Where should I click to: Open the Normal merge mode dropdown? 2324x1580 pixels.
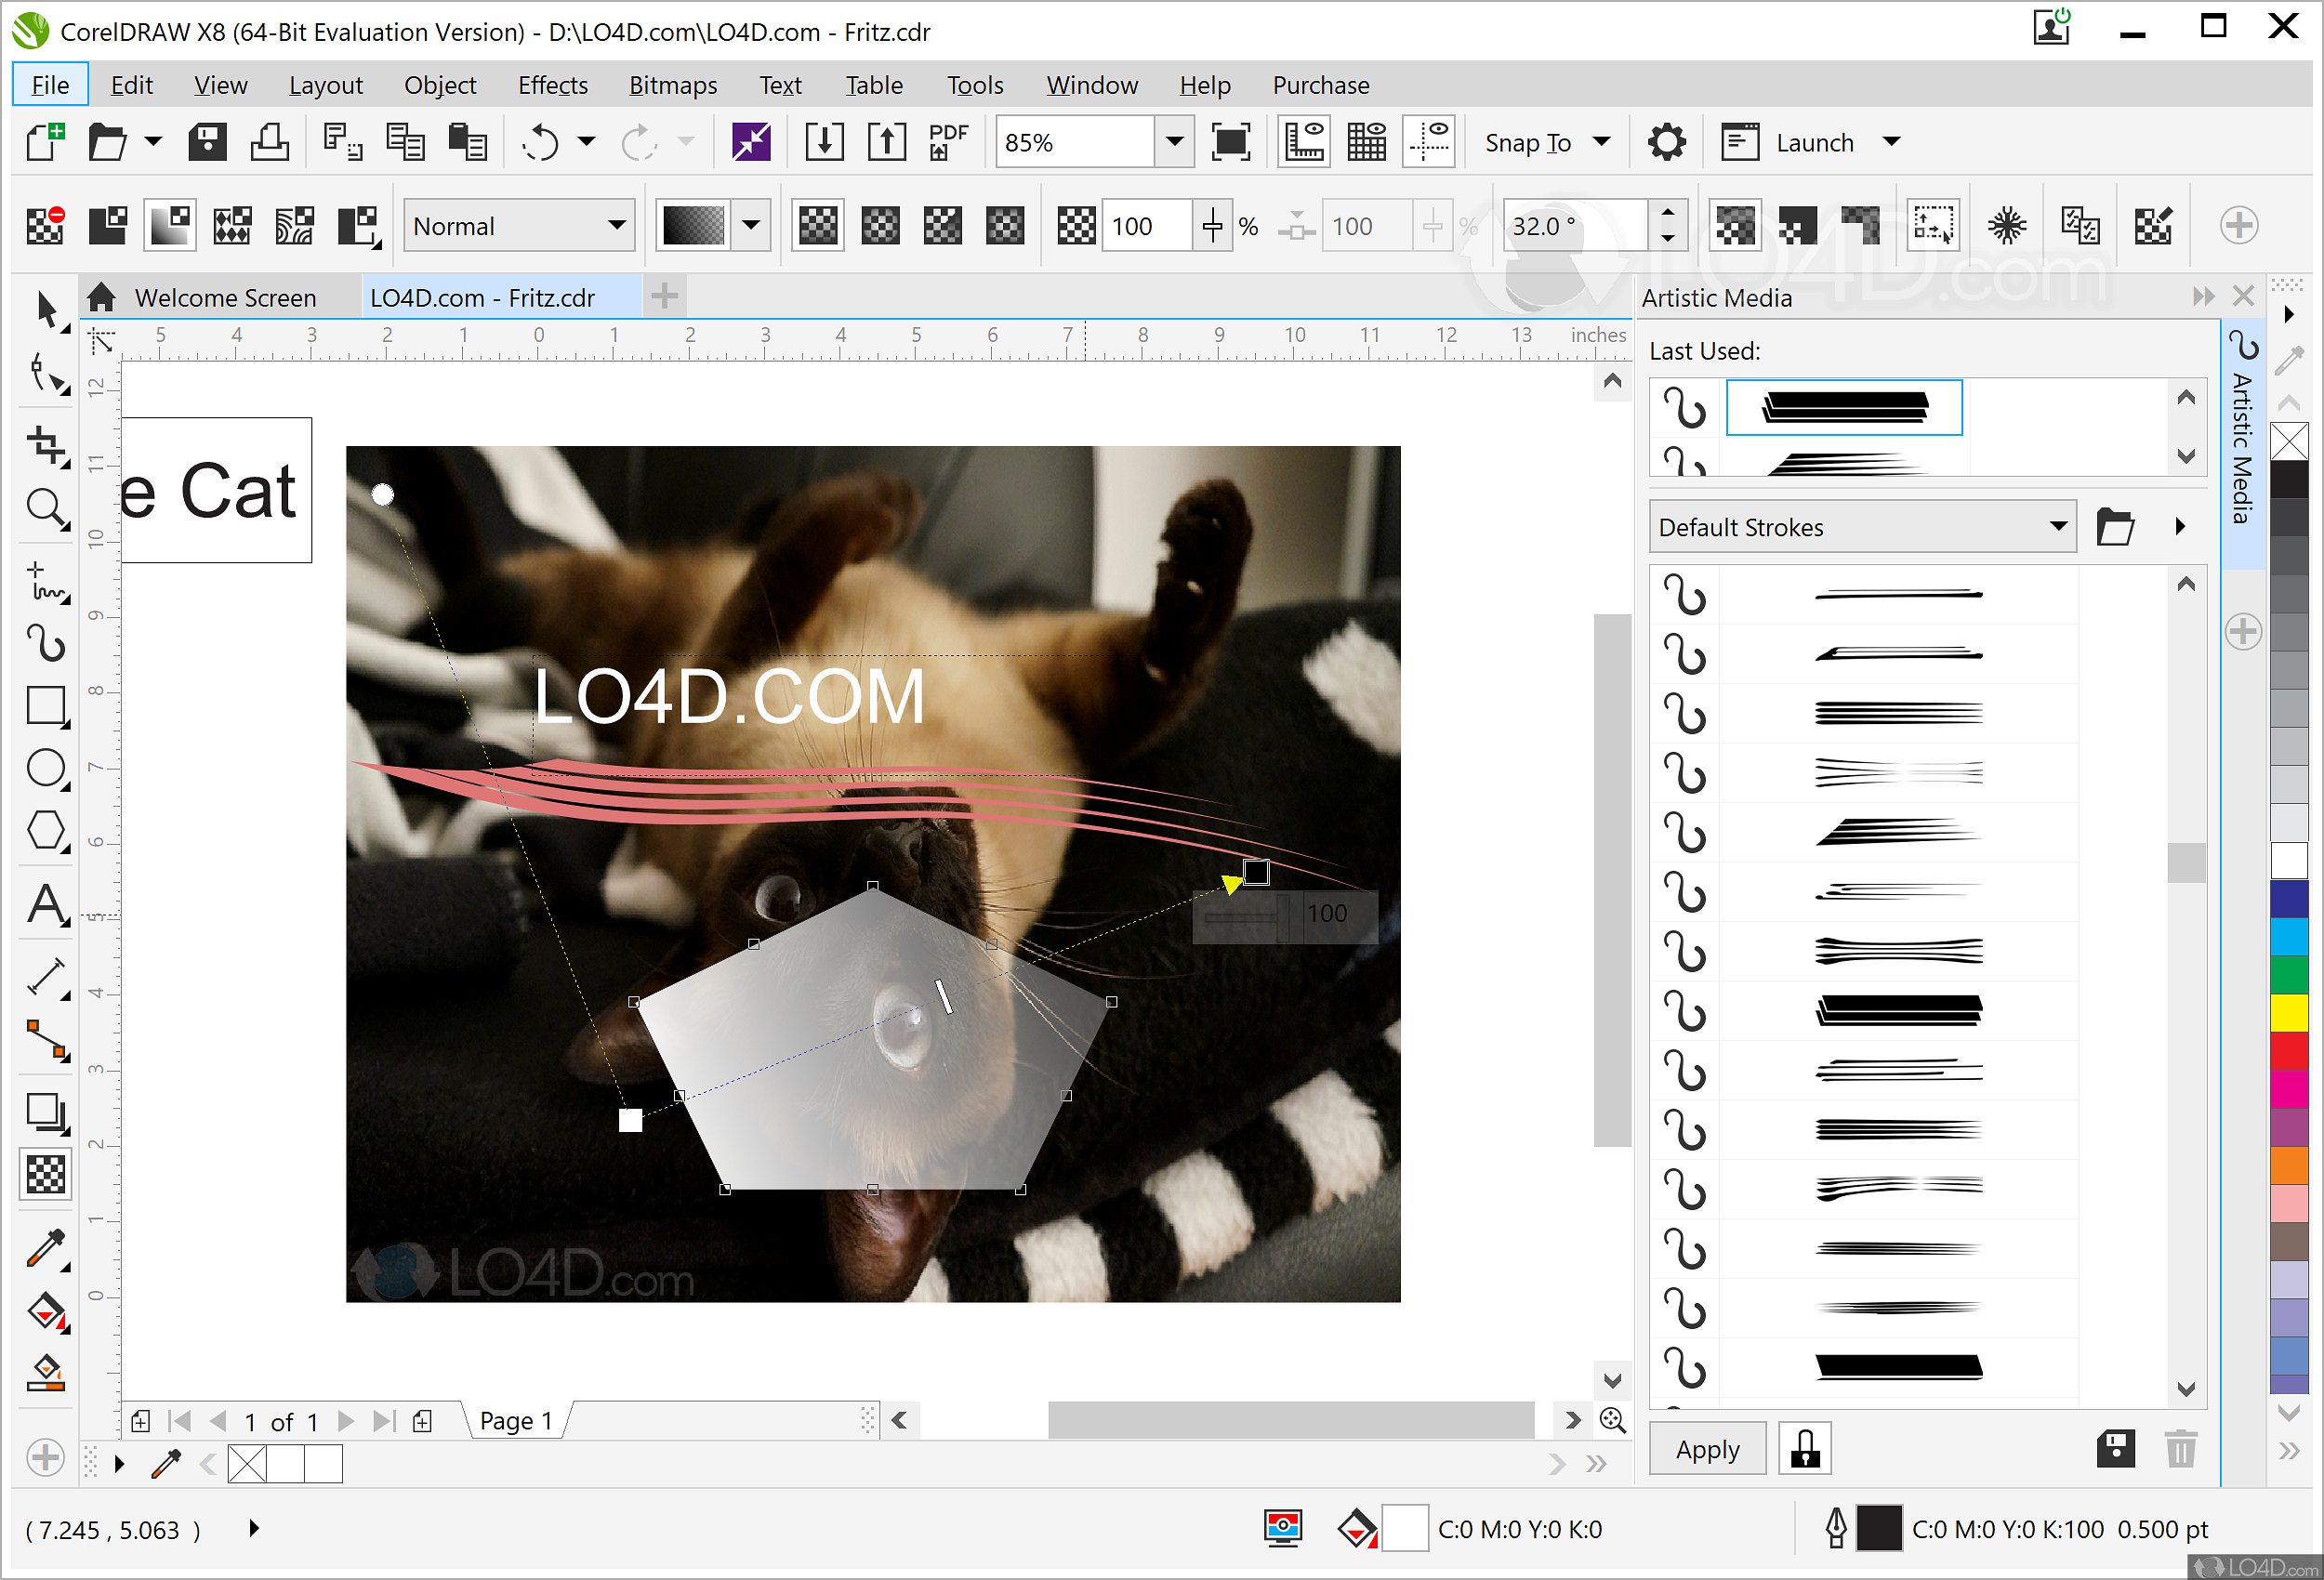coord(616,226)
